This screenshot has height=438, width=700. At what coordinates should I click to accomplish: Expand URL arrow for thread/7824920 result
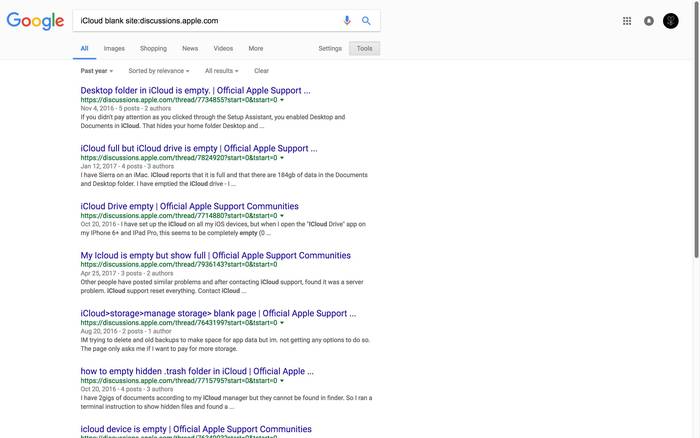click(282, 158)
